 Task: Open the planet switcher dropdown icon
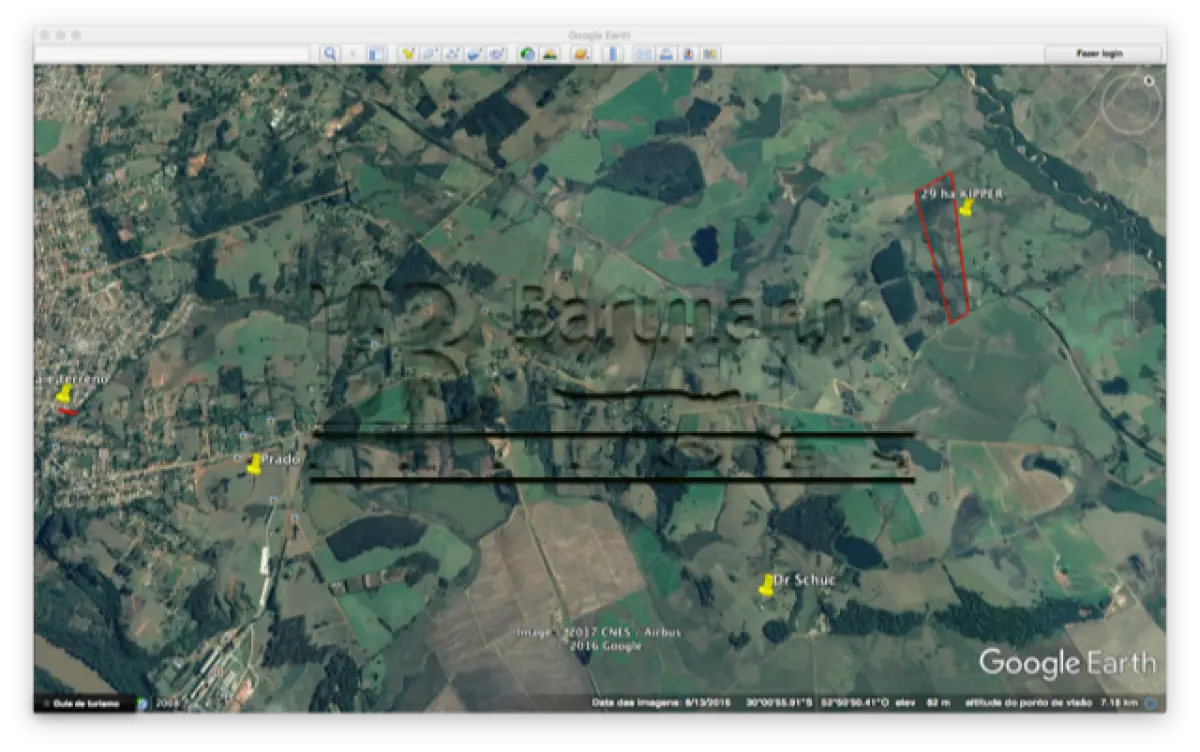click(580, 54)
